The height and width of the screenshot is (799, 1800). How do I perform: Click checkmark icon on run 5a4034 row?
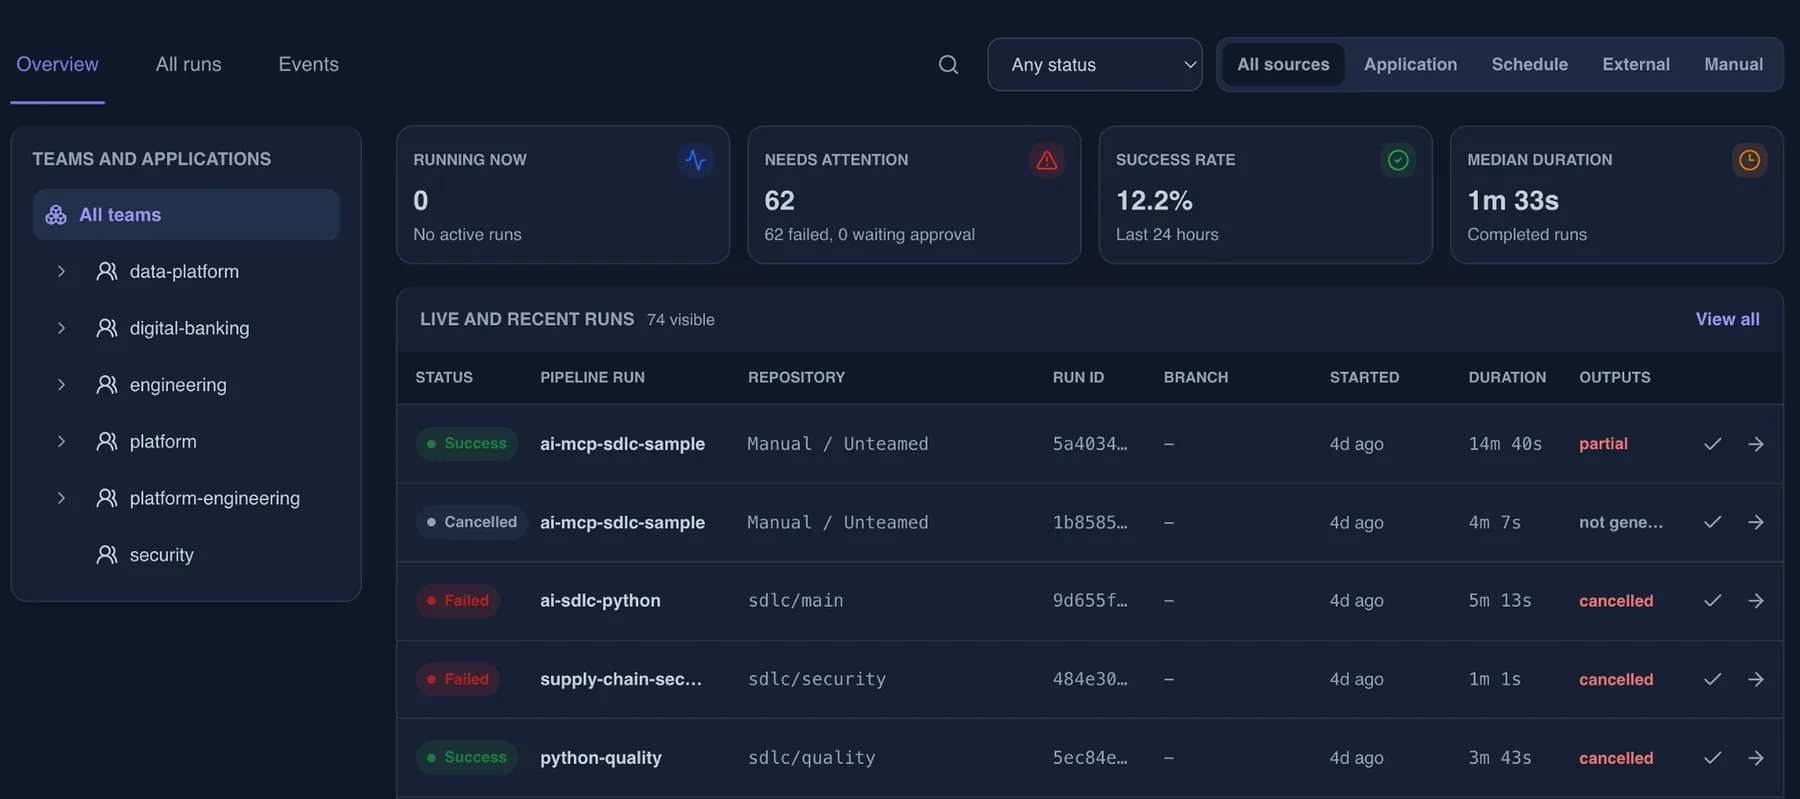1713,444
